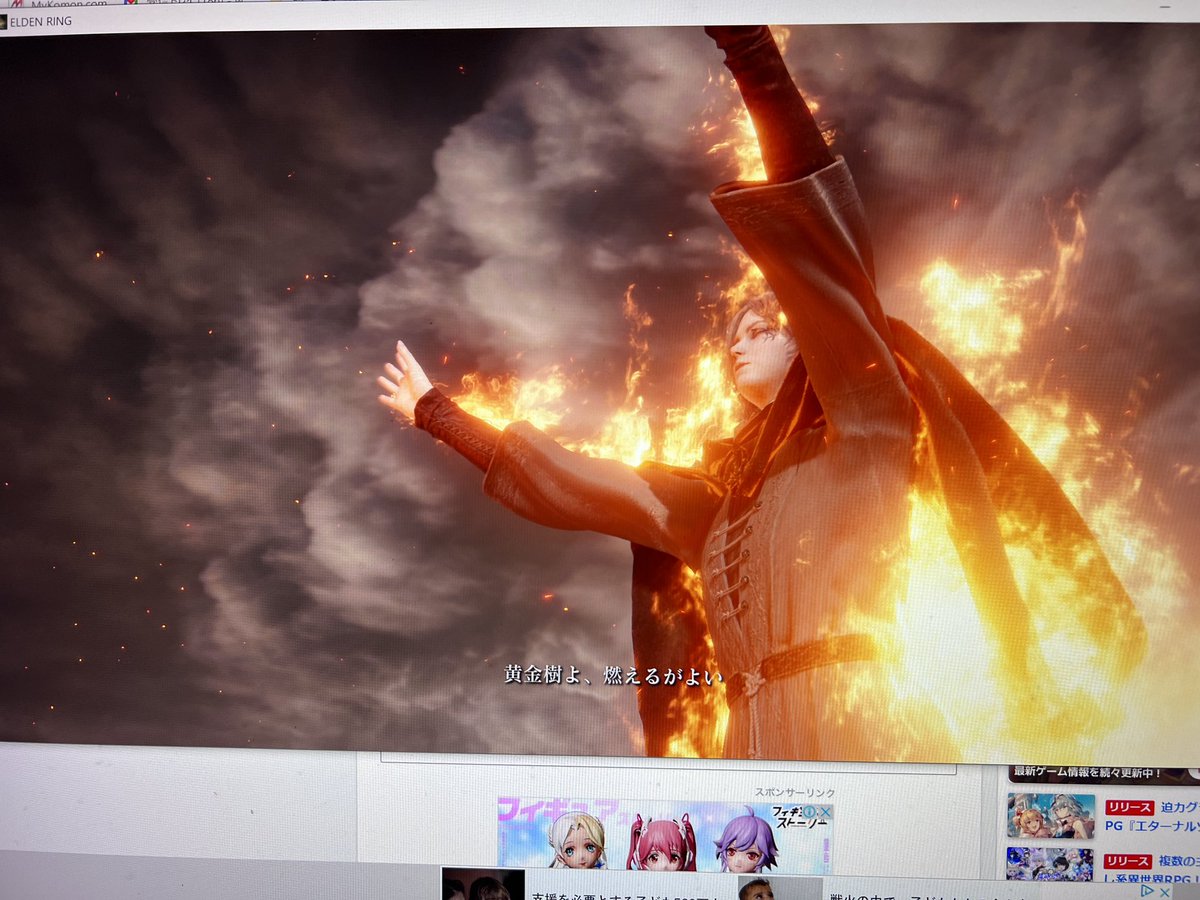Click the ELDEN RING window icon
The width and height of the screenshot is (1200, 900).
click(3, 21)
